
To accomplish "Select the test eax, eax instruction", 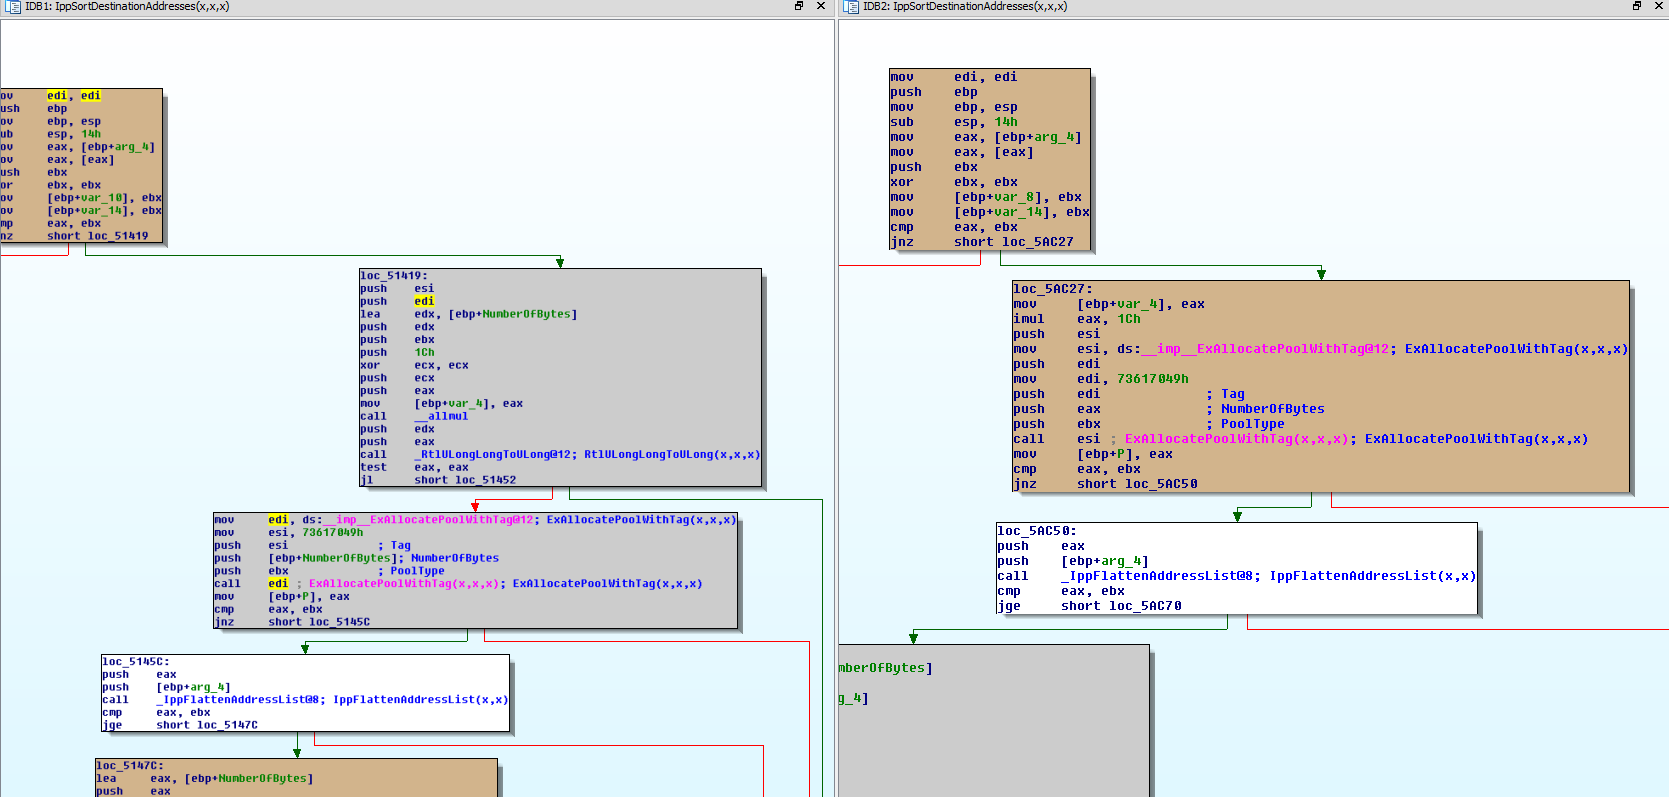I will click(x=414, y=468).
